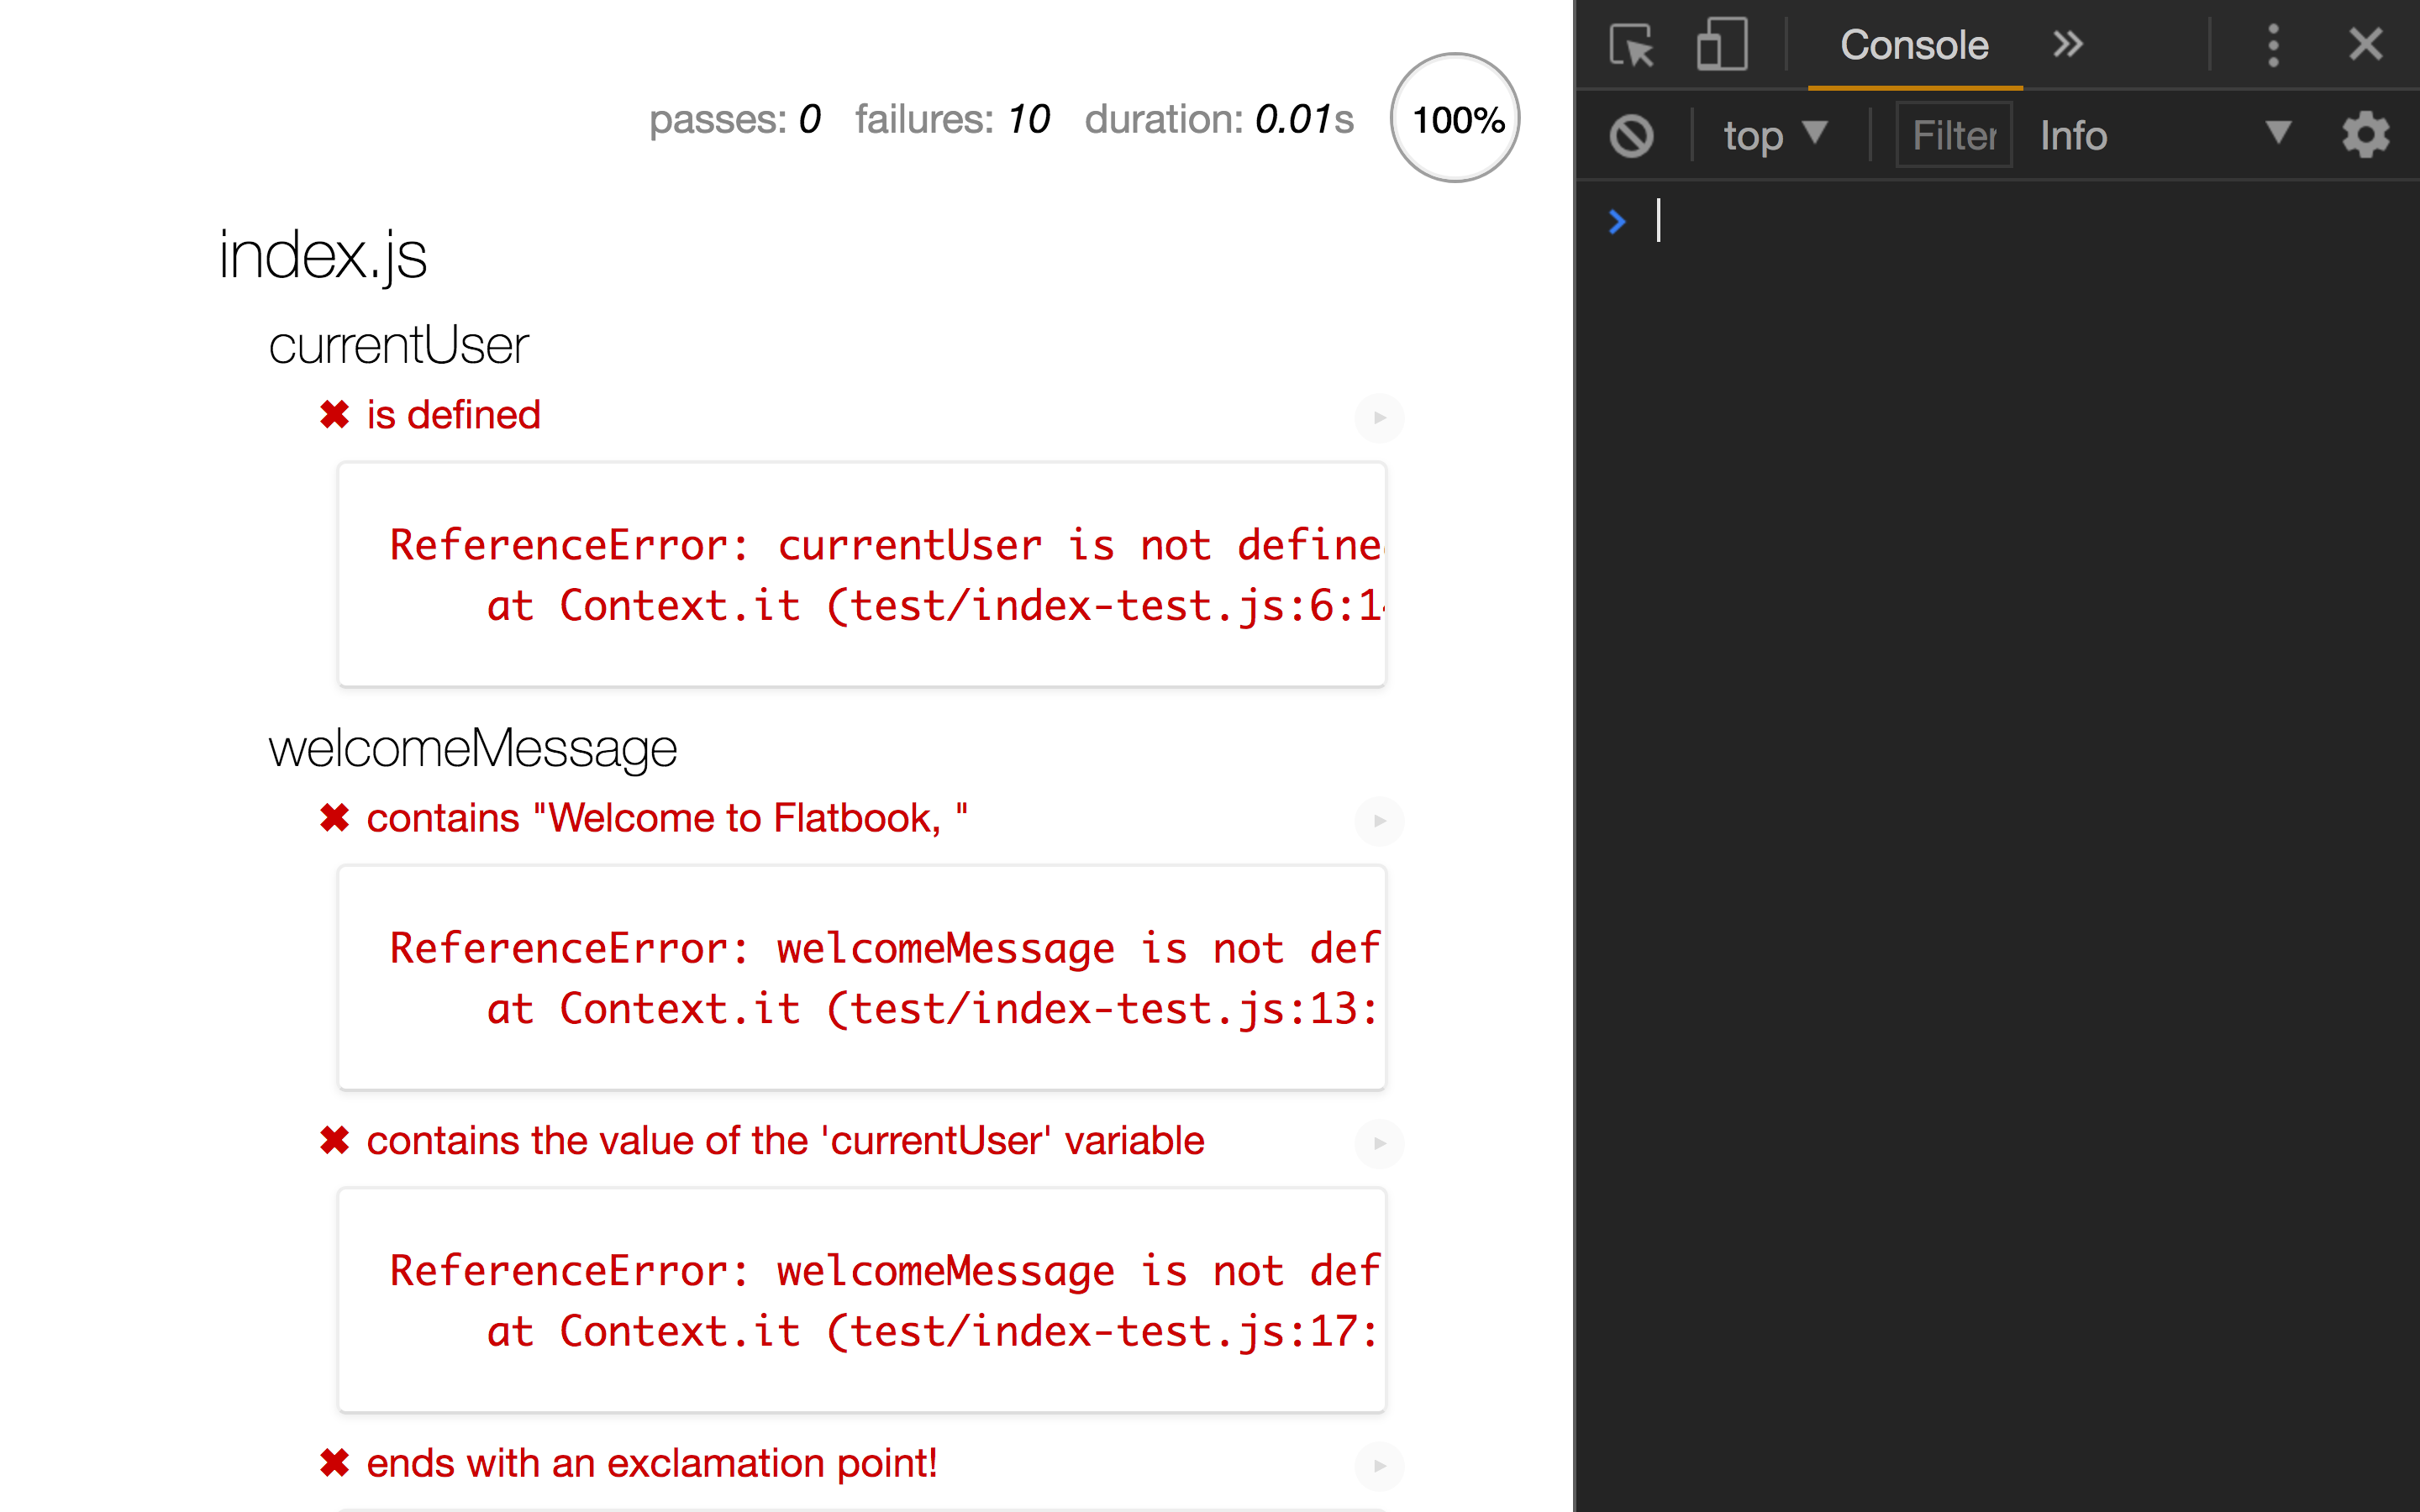Expand the 'contains Welcome to Flatbook' test result
The image size is (2420, 1512).
1378,819
